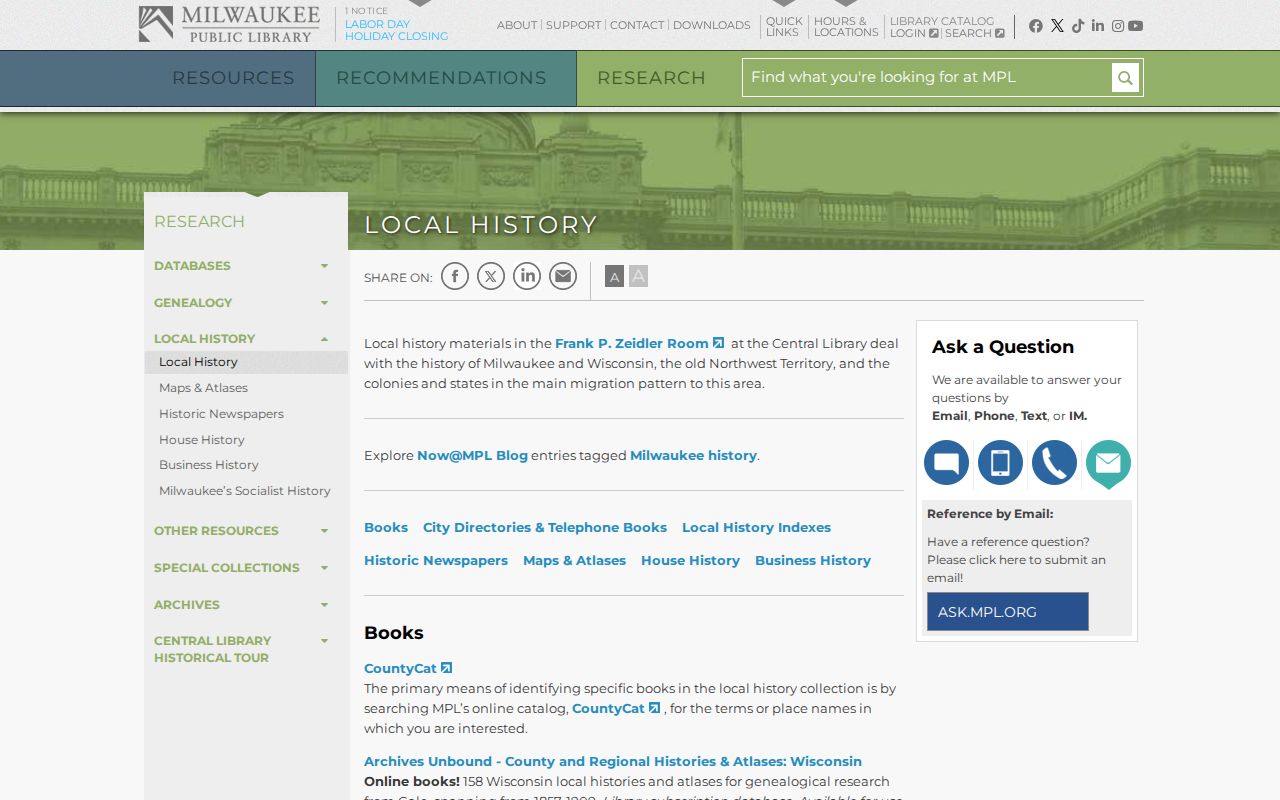
Task: Open the library's Facebook page from the header
Action: point(1036,26)
